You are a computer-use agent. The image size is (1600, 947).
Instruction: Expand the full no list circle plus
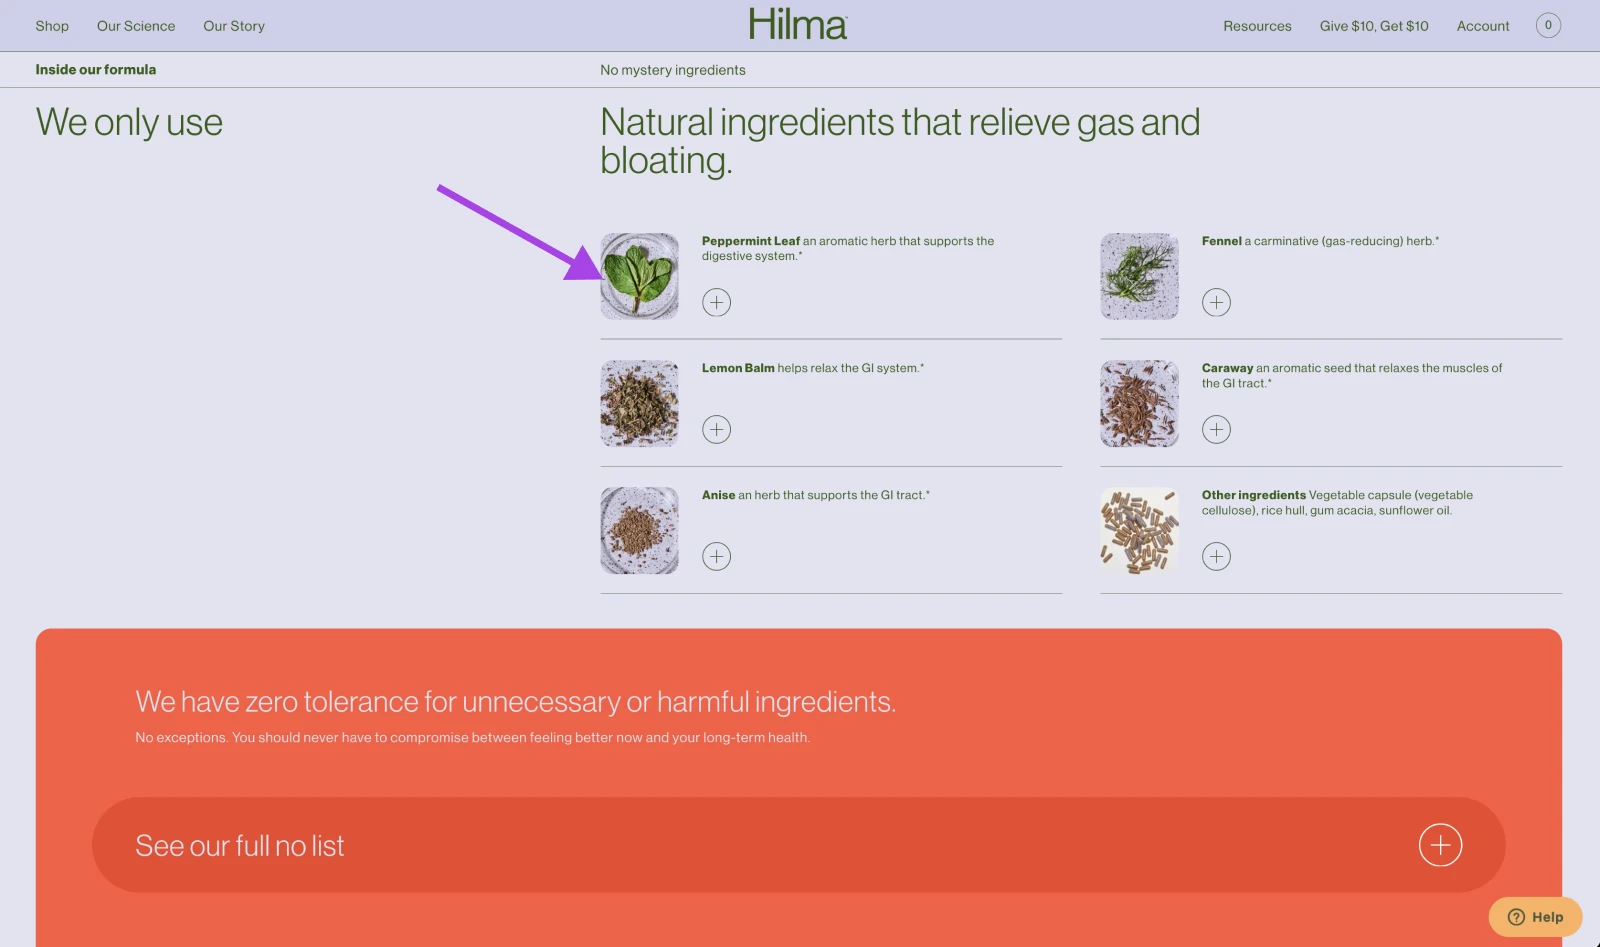1440,845
